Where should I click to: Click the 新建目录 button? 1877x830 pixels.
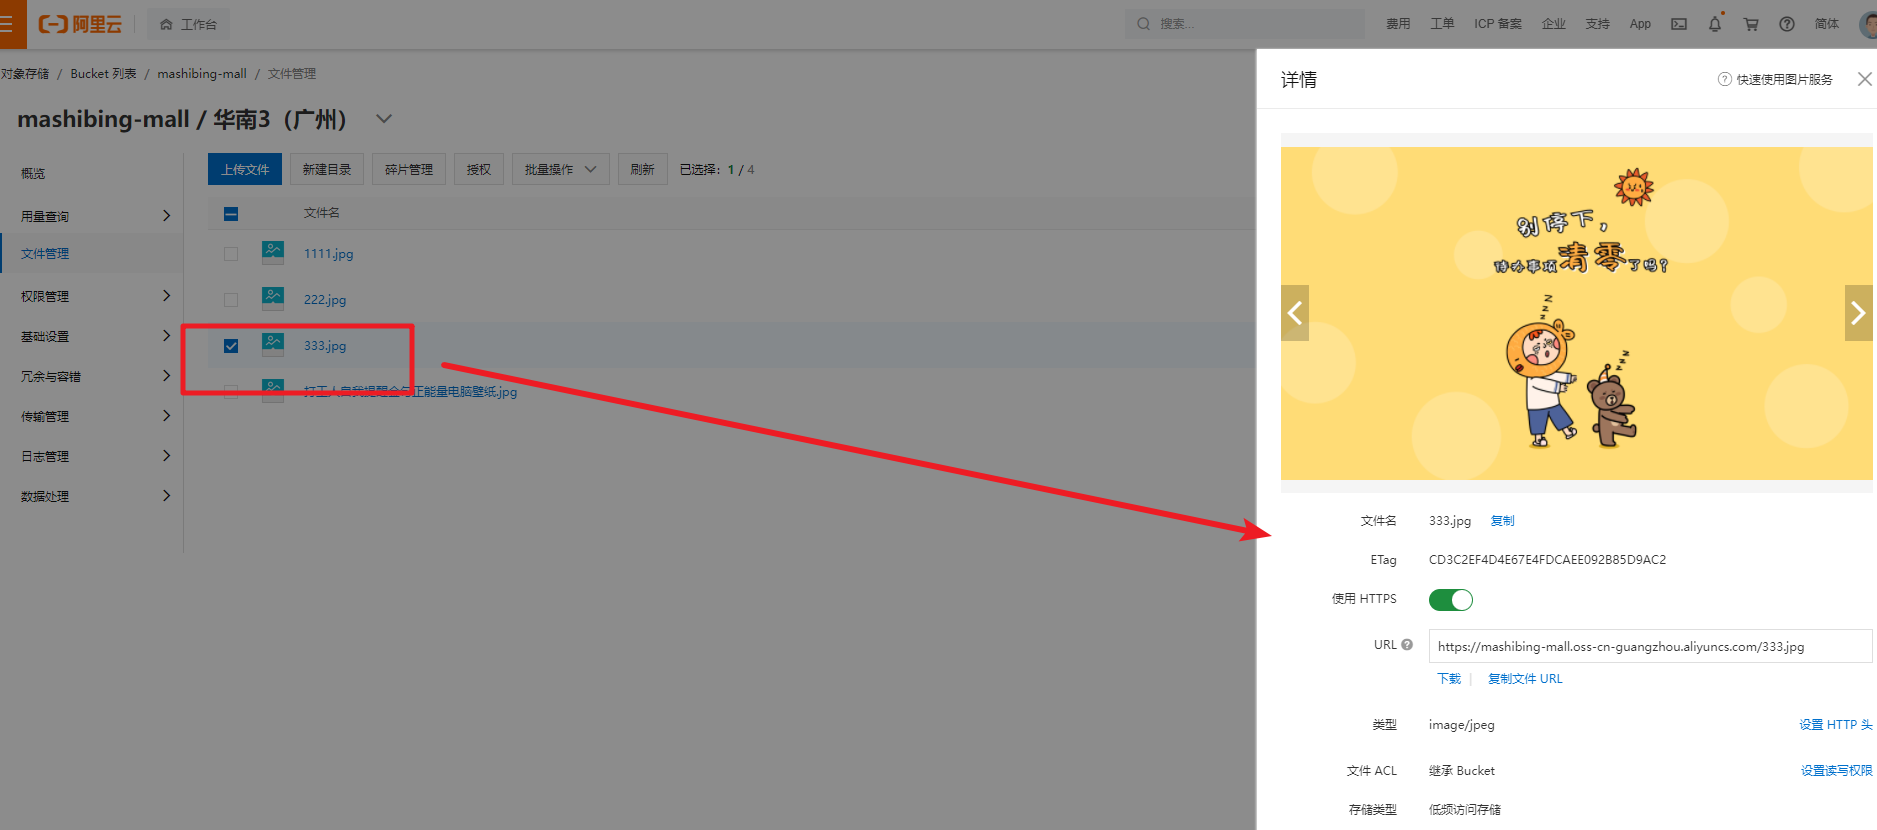327,169
